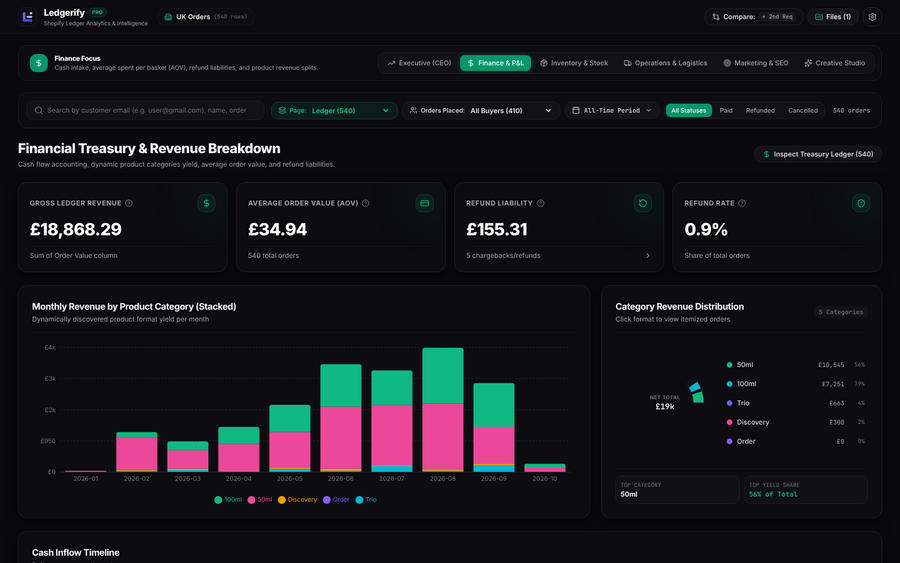Image resolution: width=900 pixels, height=563 pixels.
Task: Go to Marketing & SEO tab
Action: (755, 63)
